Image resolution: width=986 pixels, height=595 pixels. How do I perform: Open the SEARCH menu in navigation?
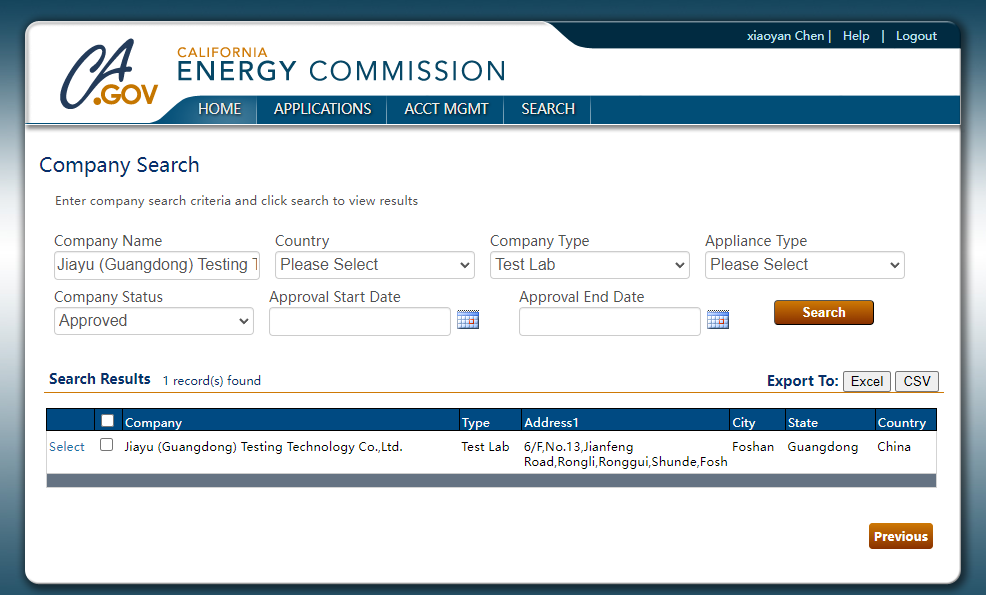[x=548, y=109]
